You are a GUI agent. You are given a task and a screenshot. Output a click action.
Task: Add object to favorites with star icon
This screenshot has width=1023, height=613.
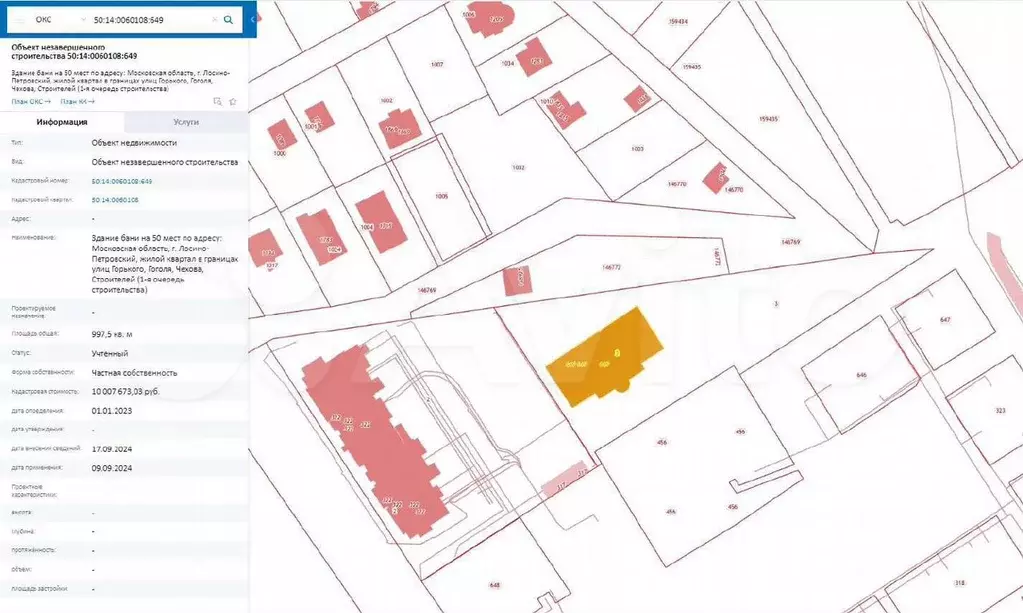click(x=233, y=102)
